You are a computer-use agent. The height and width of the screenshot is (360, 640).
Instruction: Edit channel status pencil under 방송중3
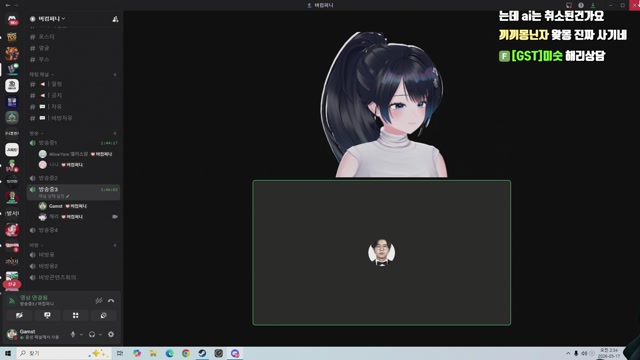67,196
